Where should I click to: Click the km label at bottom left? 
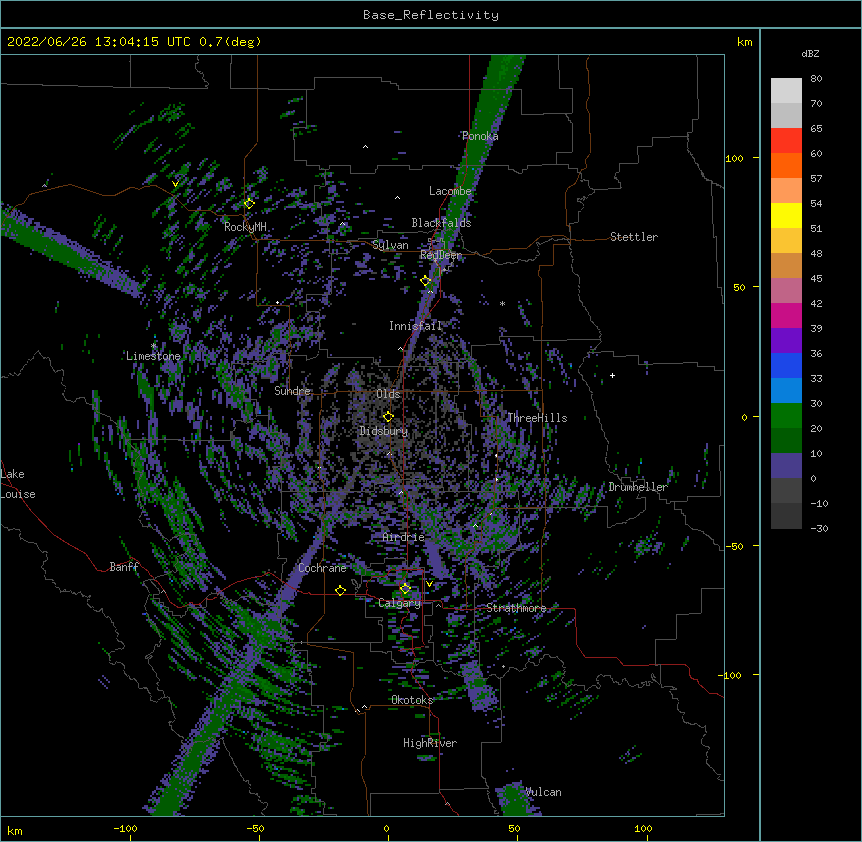coord(15,830)
